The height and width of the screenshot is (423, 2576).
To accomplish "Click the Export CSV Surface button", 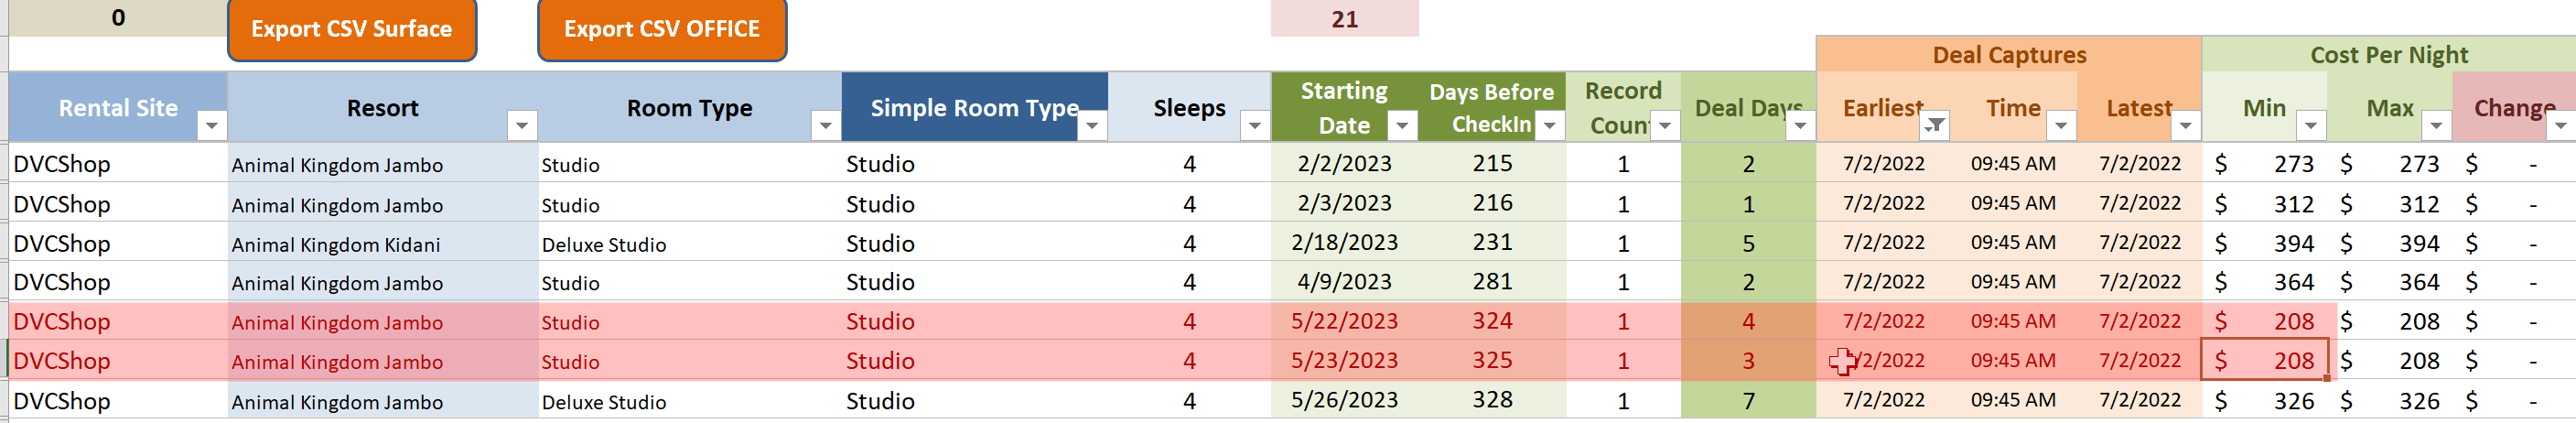I will coord(352,29).
